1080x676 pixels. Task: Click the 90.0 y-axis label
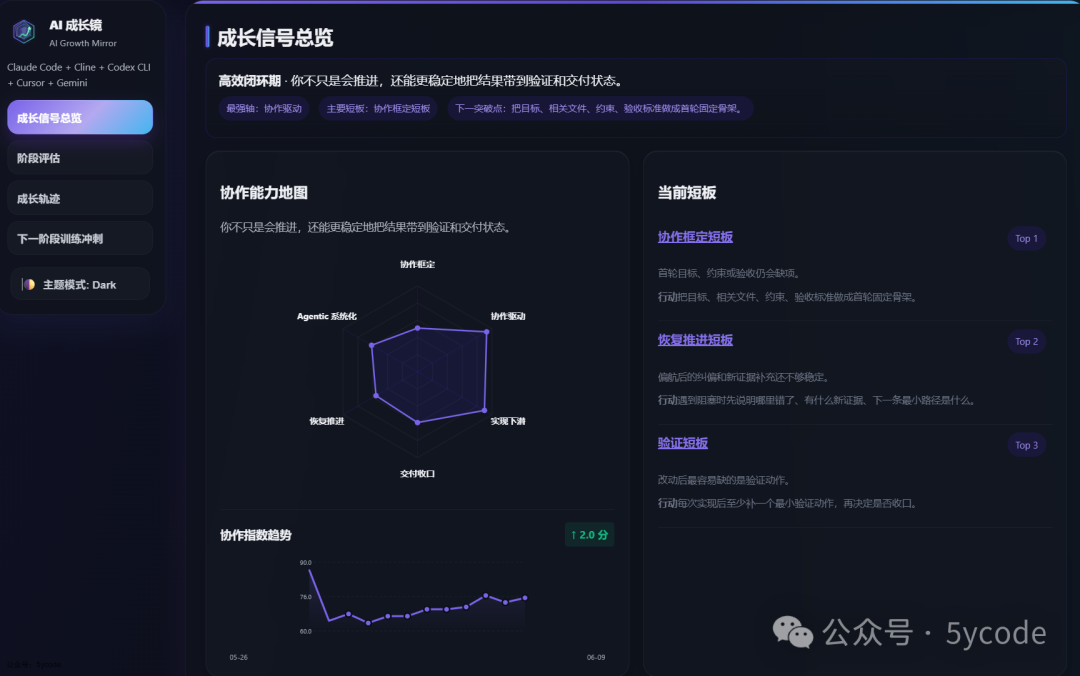coord(305,563)
